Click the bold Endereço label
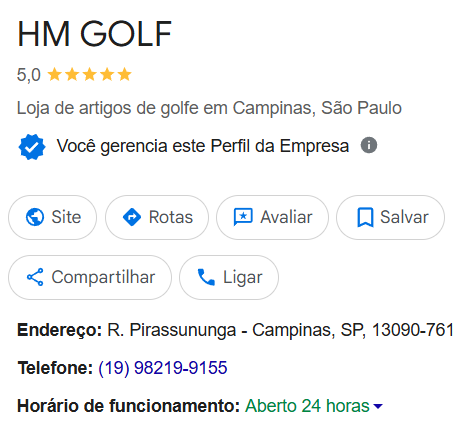Screen dimensions: 472x430 (x=60, y=330)
